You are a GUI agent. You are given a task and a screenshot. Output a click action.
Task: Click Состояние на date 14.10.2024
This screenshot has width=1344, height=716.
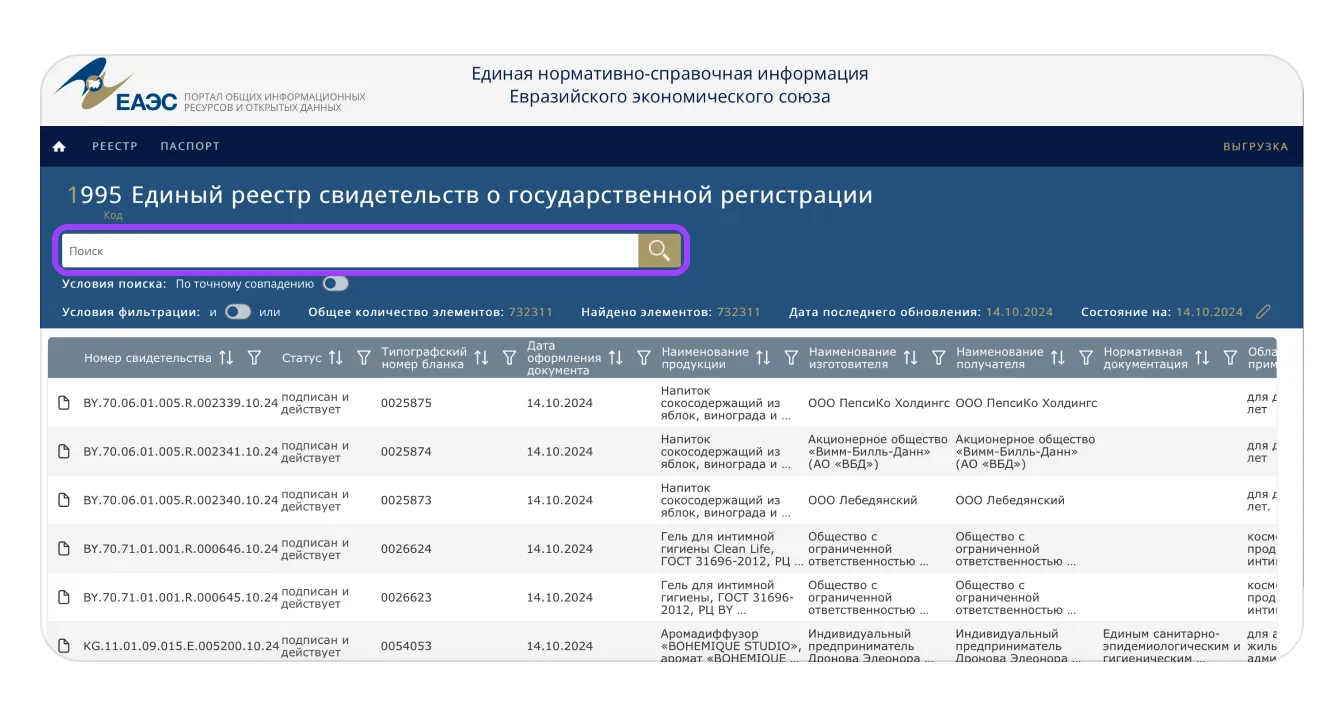pyautogui.click(x=1210, y=312)
